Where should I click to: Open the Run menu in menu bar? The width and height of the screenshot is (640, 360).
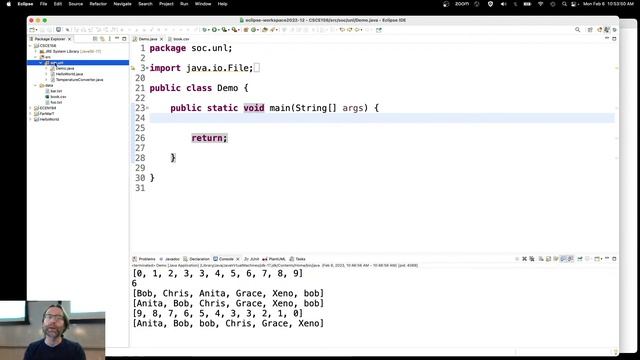click(x=184, y=4)
